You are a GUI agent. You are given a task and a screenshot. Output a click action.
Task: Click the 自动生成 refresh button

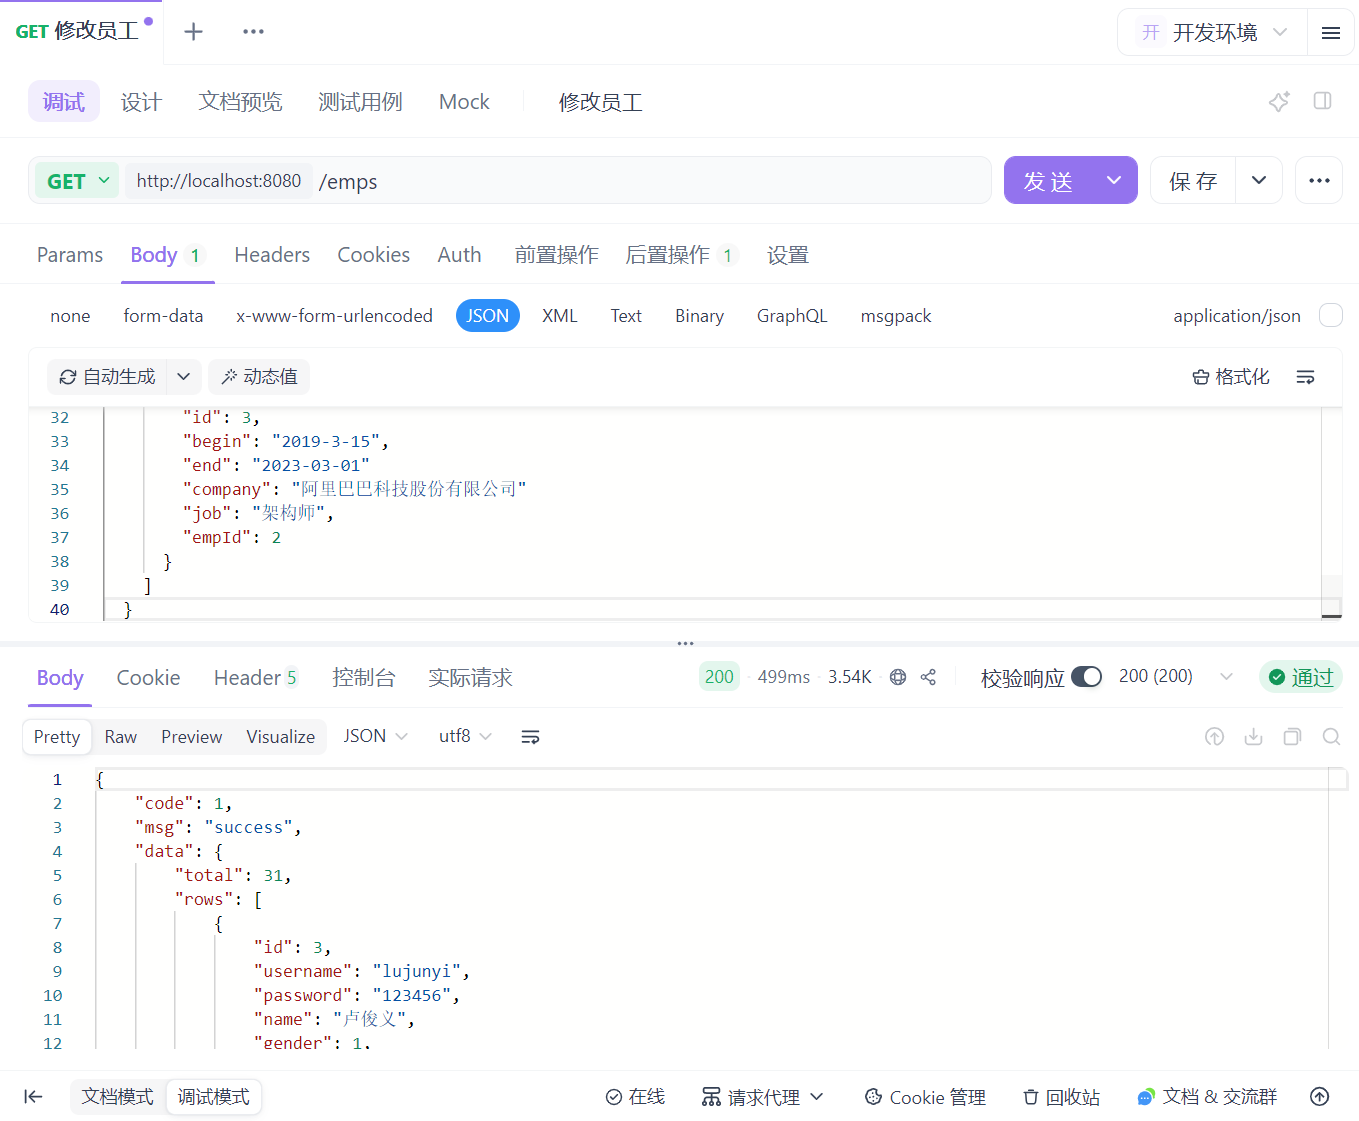107,377
